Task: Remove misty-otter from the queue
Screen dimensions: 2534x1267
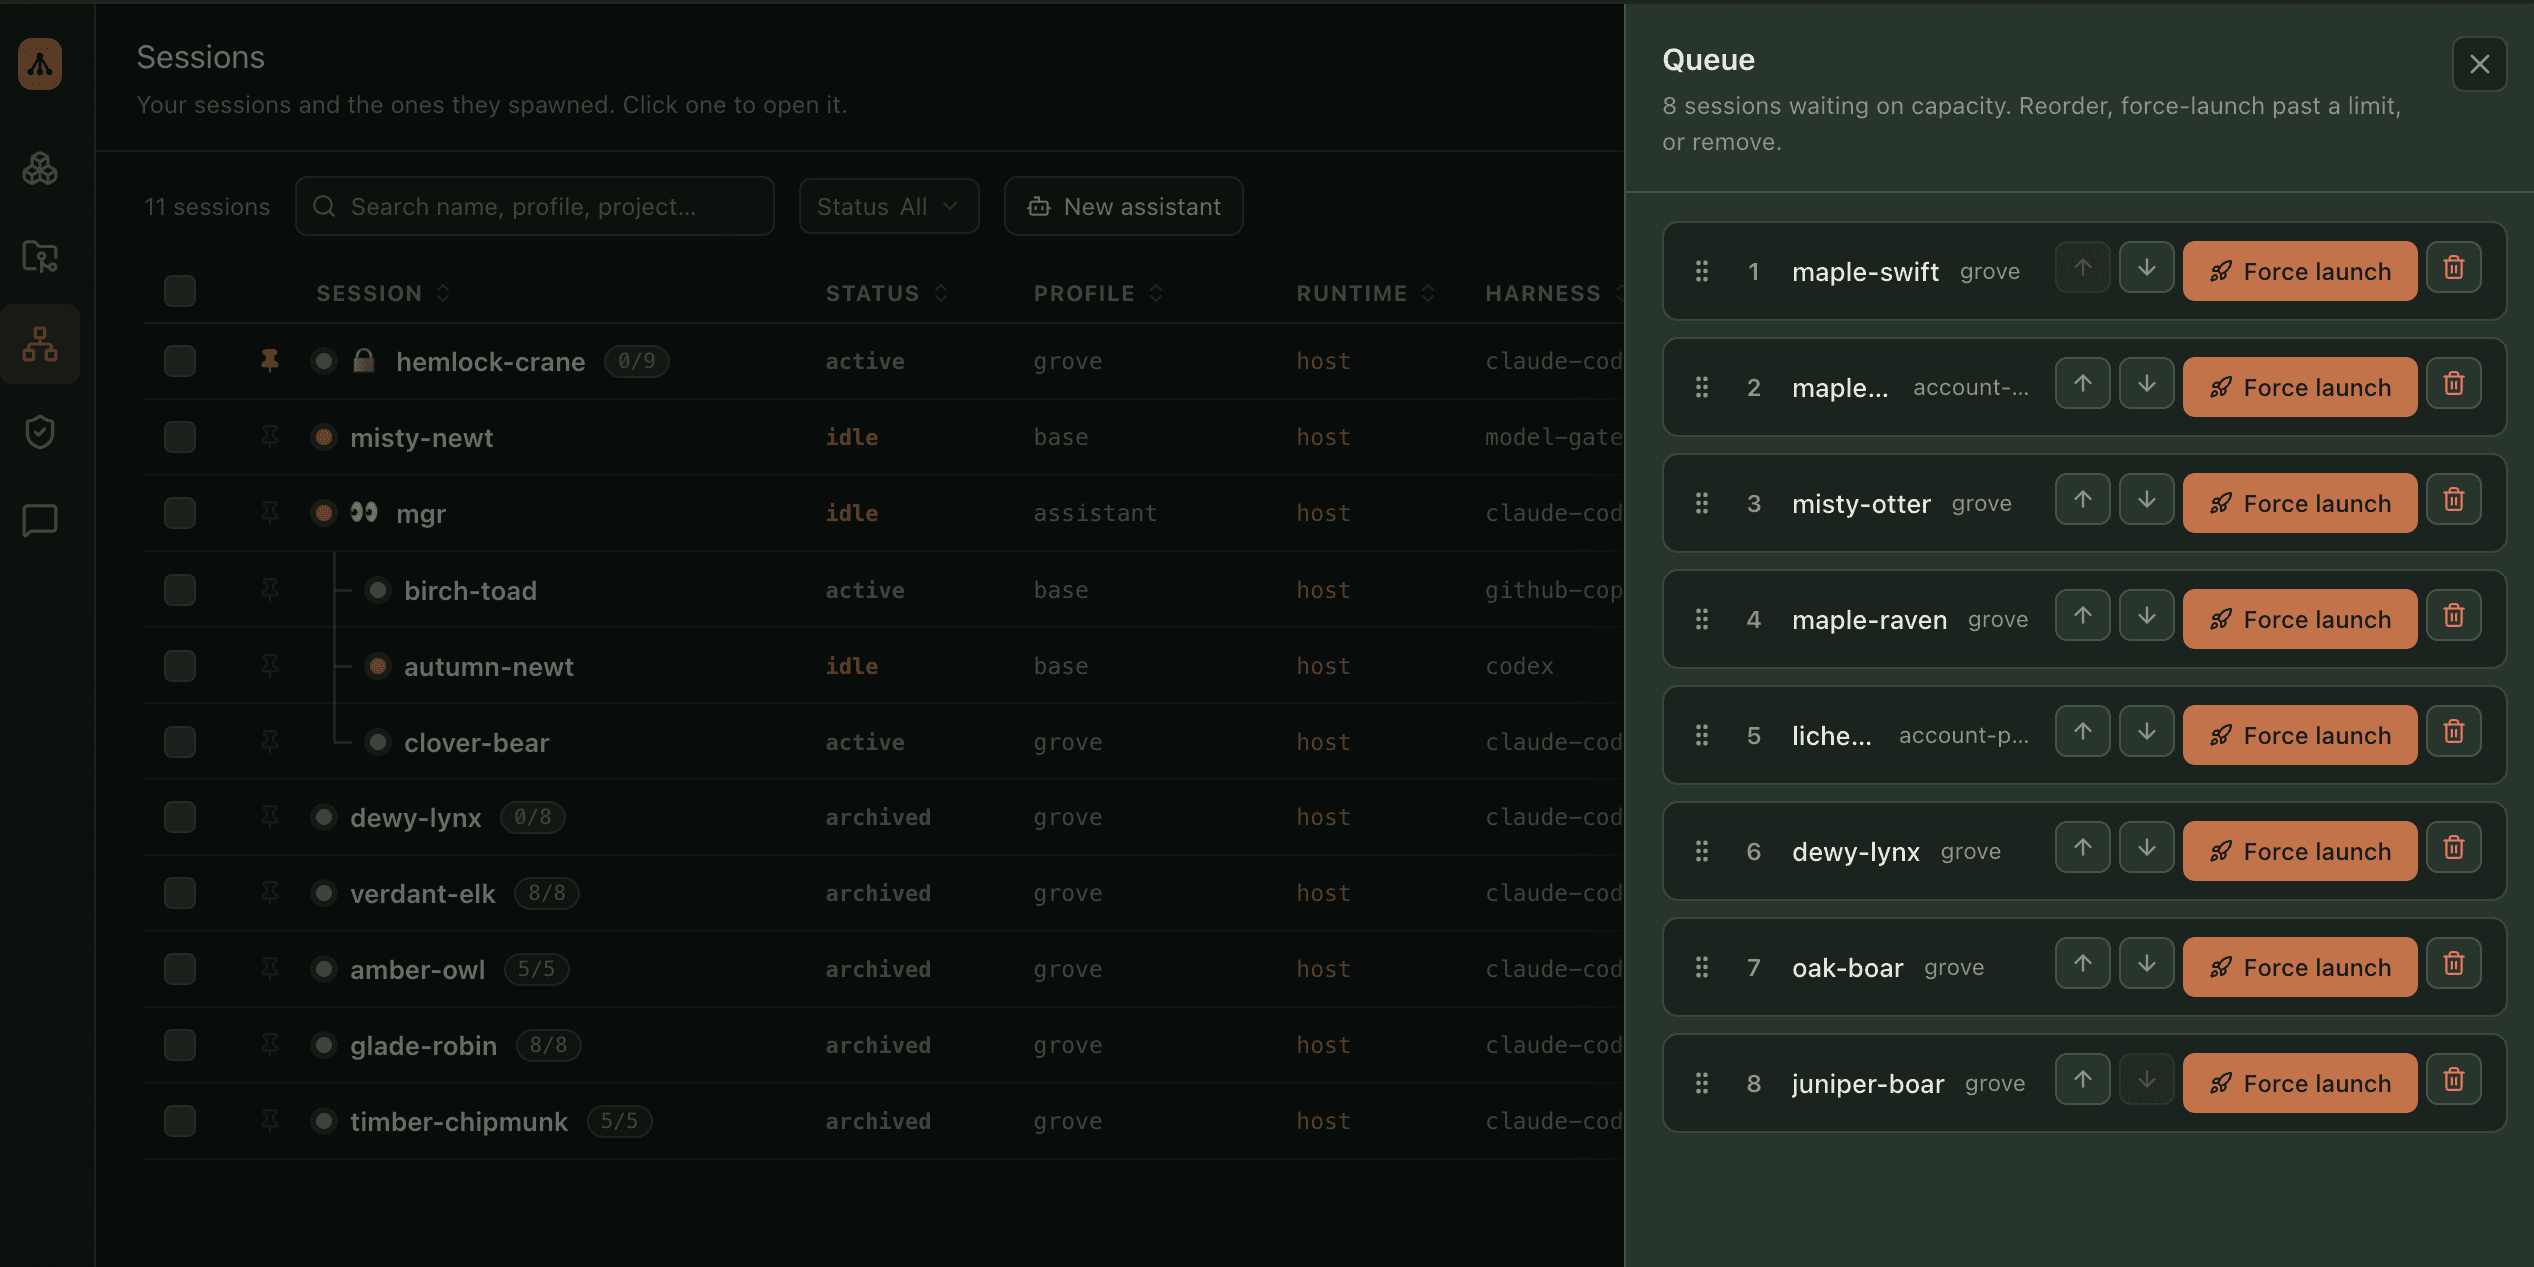Action: (2453, 500)
